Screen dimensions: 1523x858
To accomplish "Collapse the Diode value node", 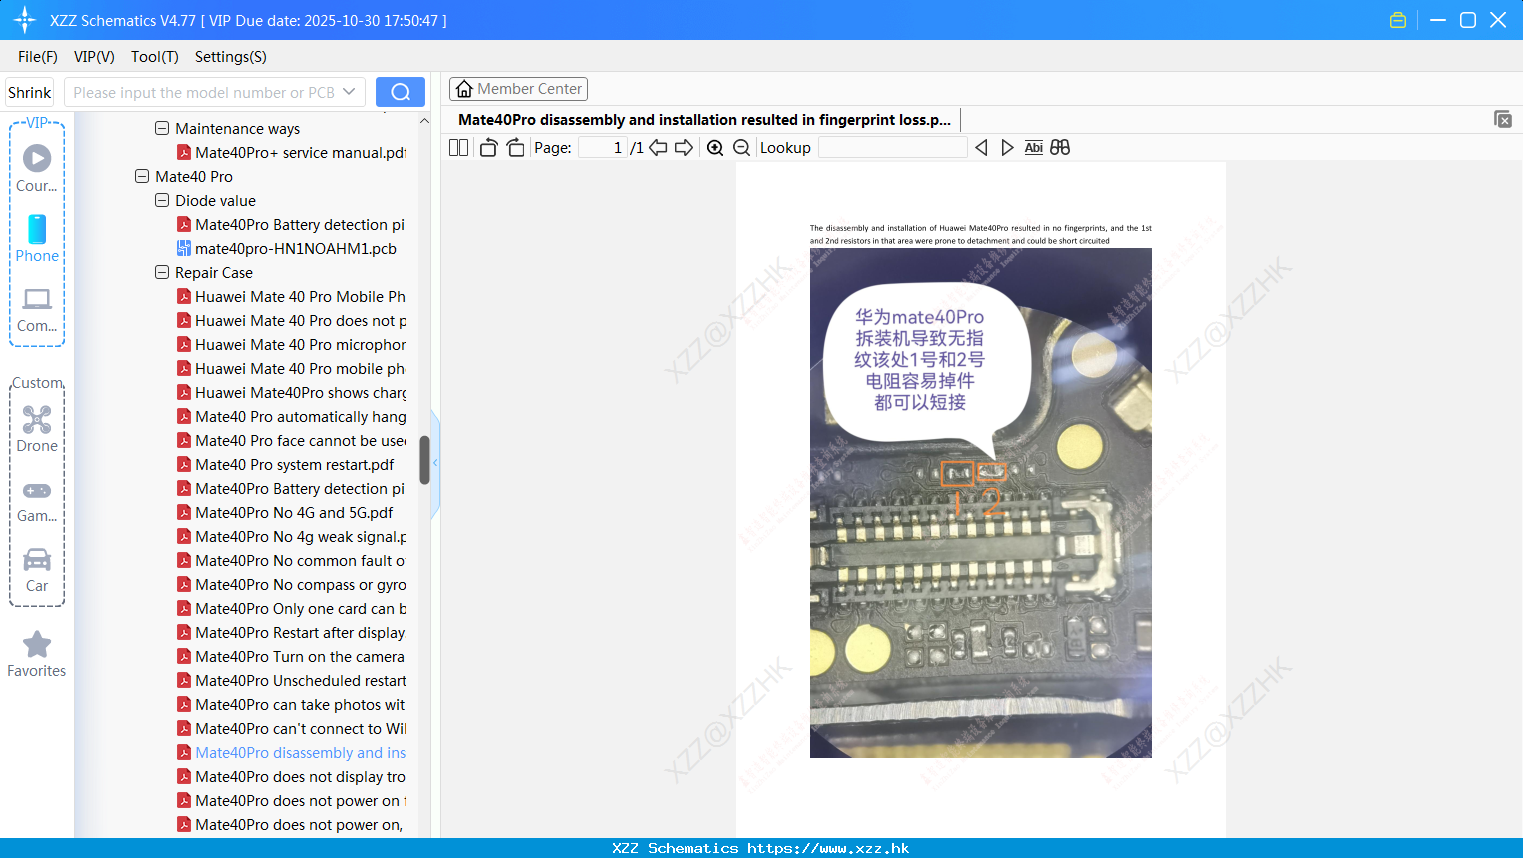I will pyautogui.click(x=162, y=200).
